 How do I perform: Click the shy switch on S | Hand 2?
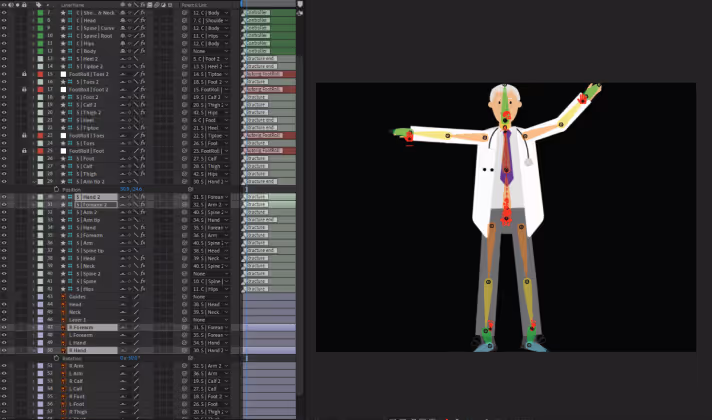click(123, 197)
